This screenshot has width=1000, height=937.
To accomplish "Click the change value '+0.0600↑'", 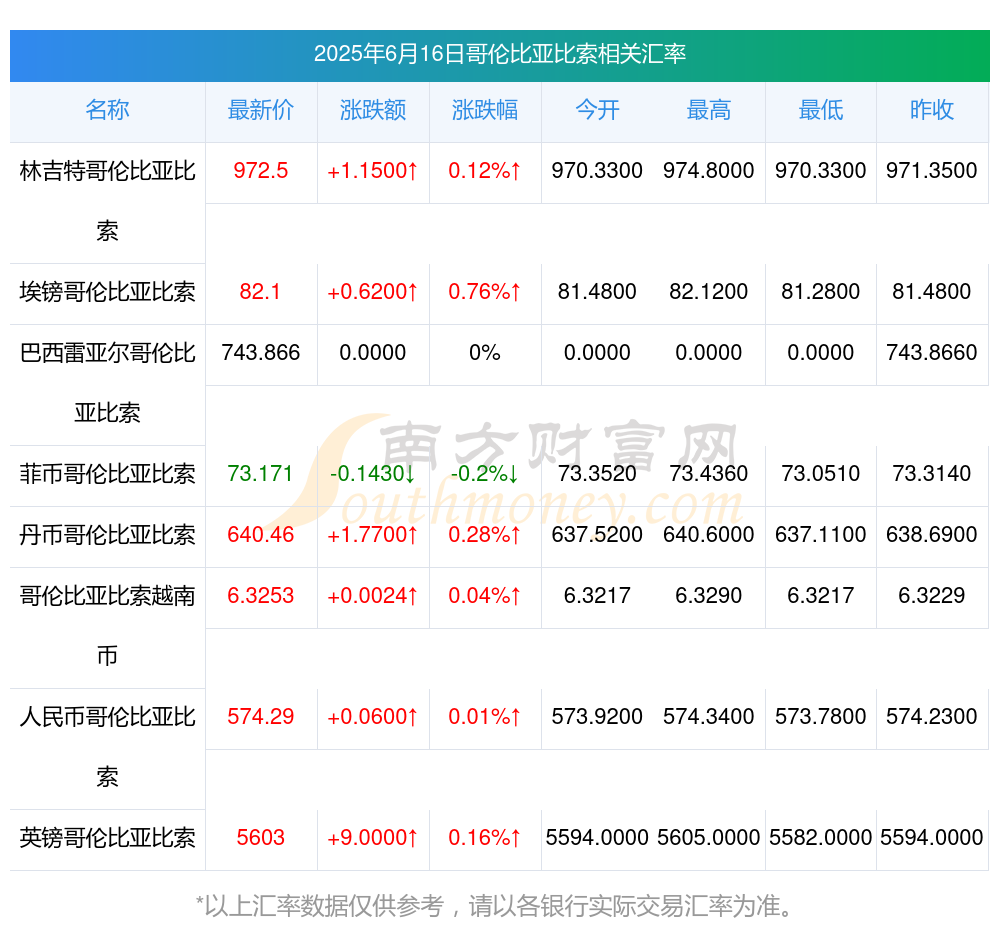I will tap(372, 716).
